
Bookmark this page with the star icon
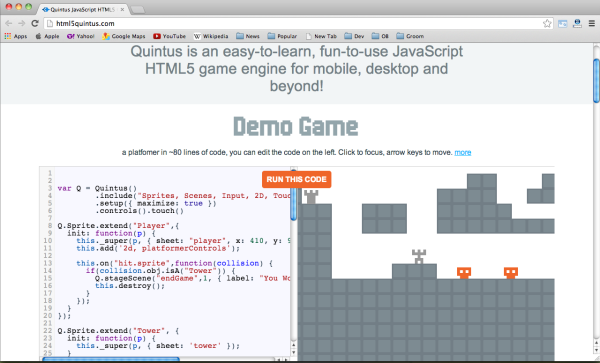547,23
